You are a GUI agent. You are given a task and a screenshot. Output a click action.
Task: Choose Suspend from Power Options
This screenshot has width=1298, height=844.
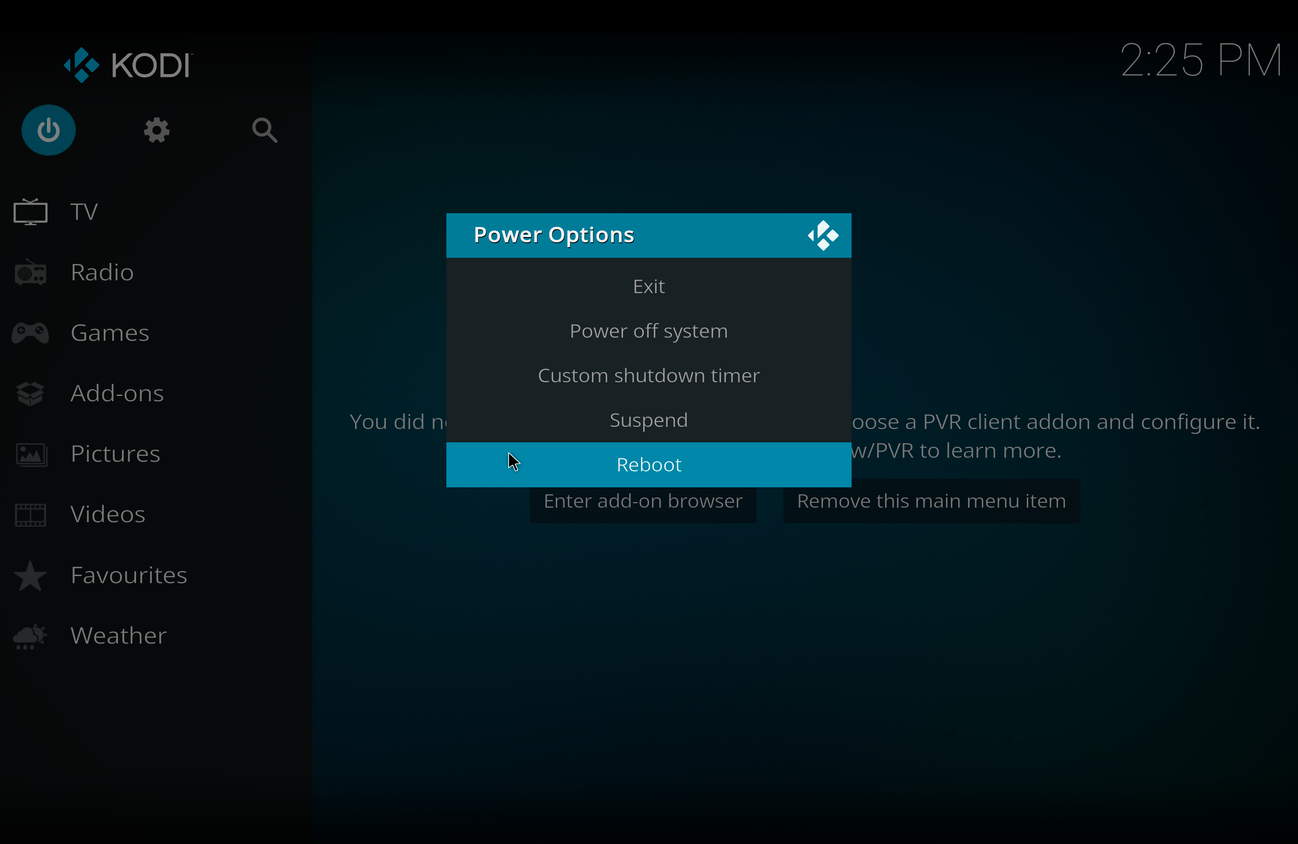pos(649,420)
